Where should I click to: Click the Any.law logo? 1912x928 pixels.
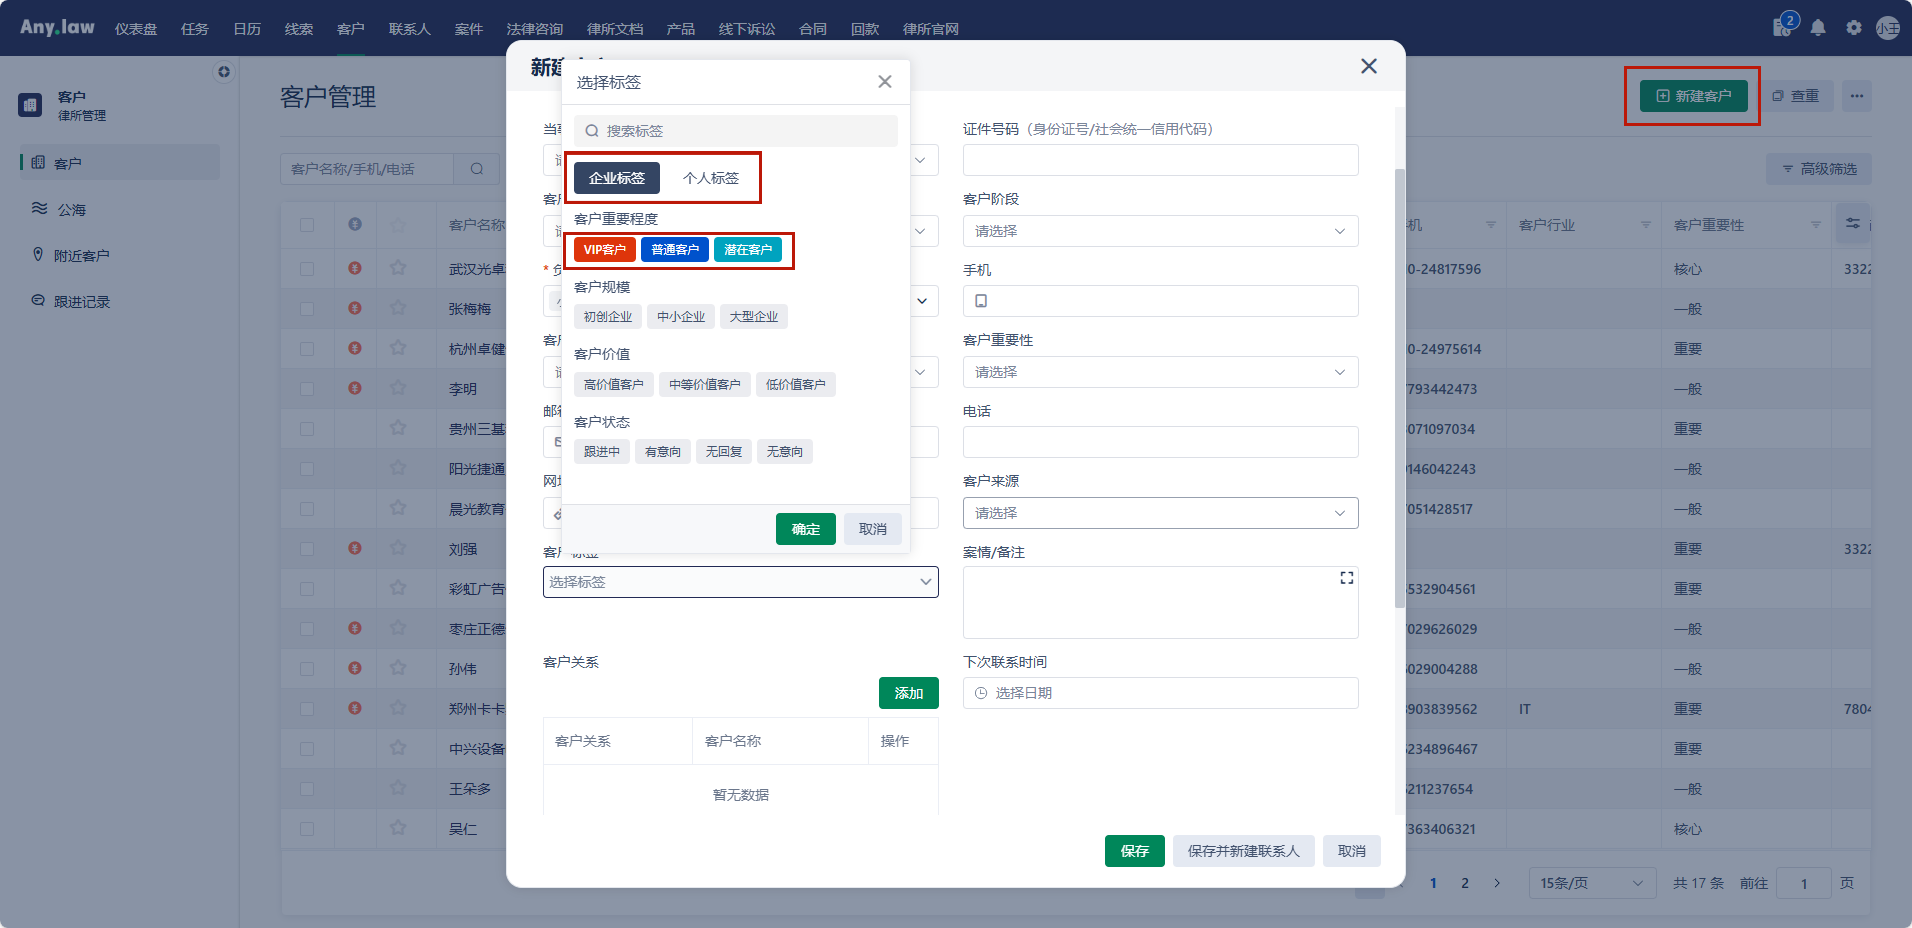click(57, 27)
